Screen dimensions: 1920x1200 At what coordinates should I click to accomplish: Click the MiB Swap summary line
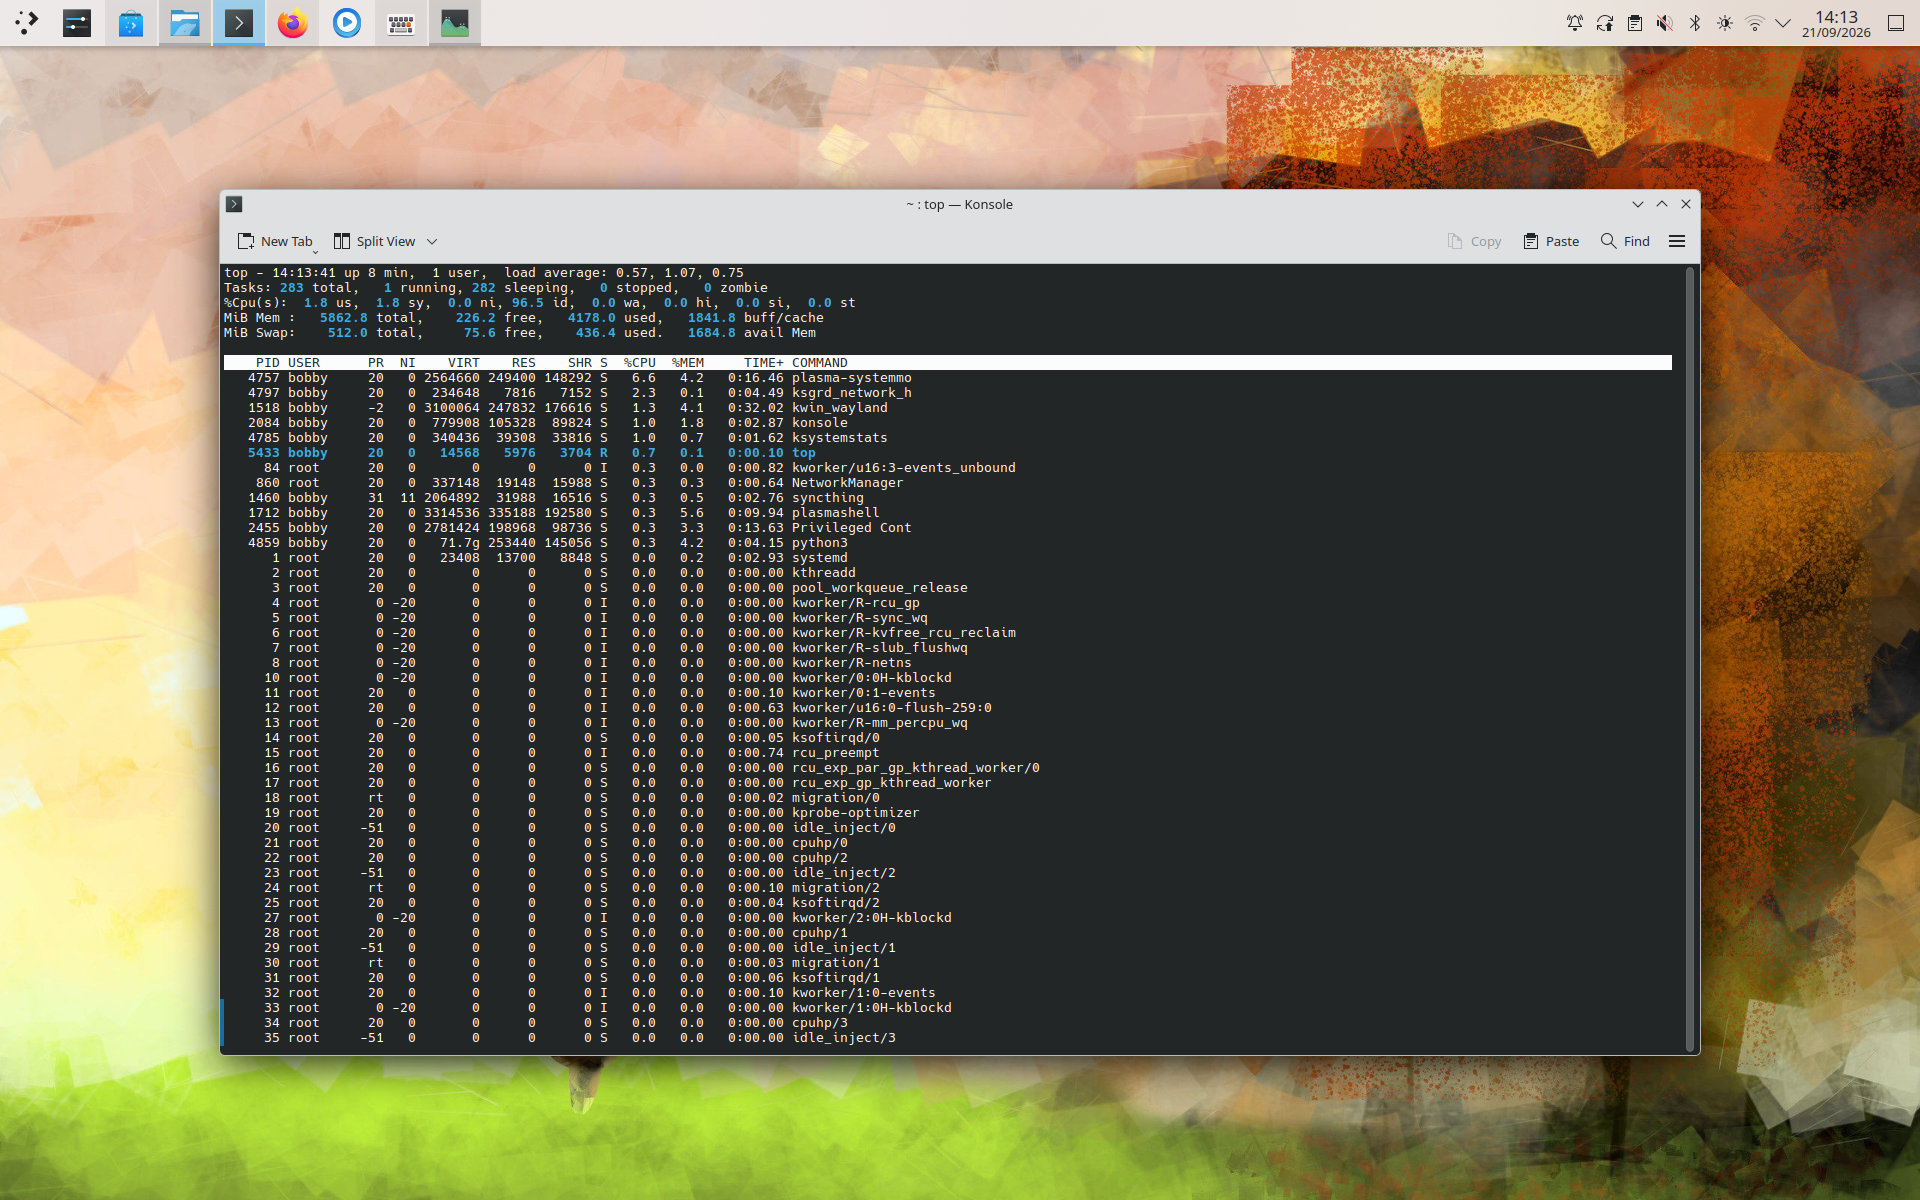pyautogui.click(x=520, y=333)
